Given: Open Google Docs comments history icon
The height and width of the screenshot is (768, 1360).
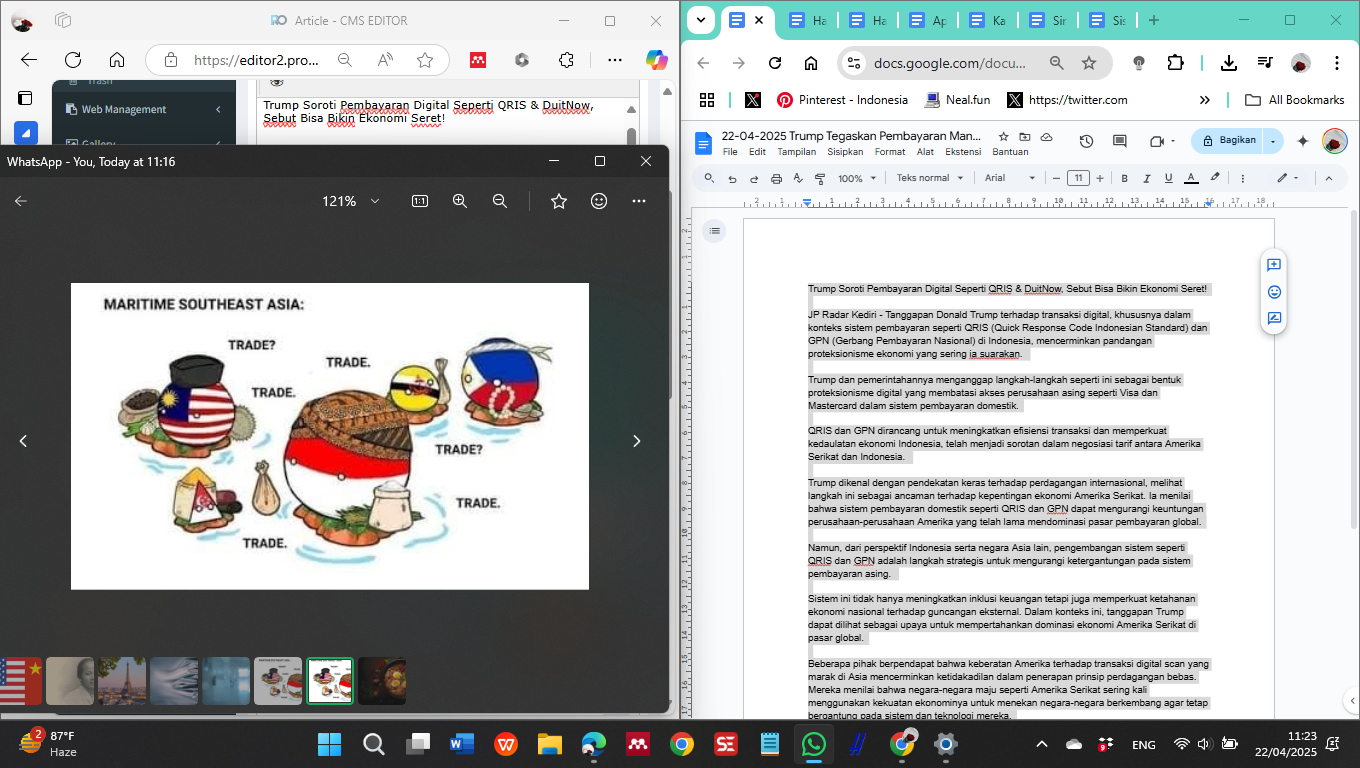Looking at the screenshot, I should [1120, 141].
